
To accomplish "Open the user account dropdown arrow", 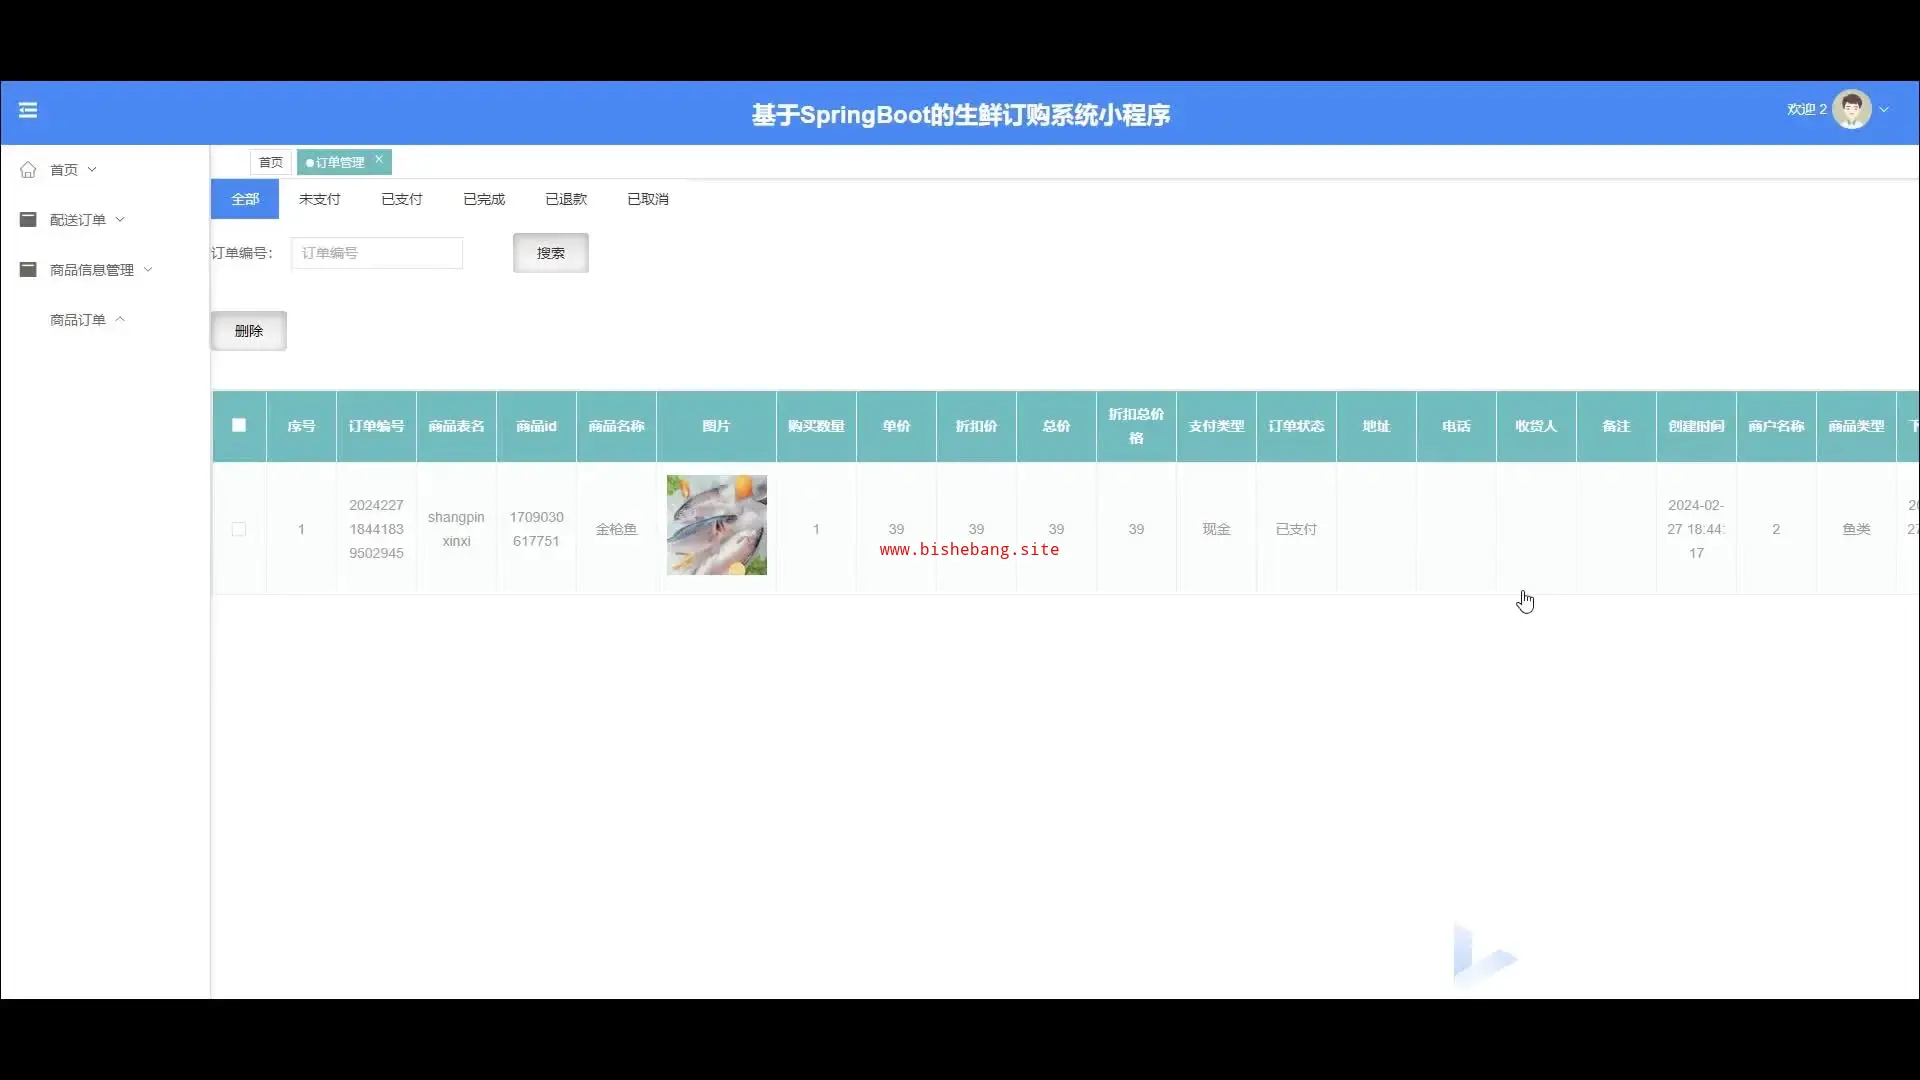I will (1884, 110).
